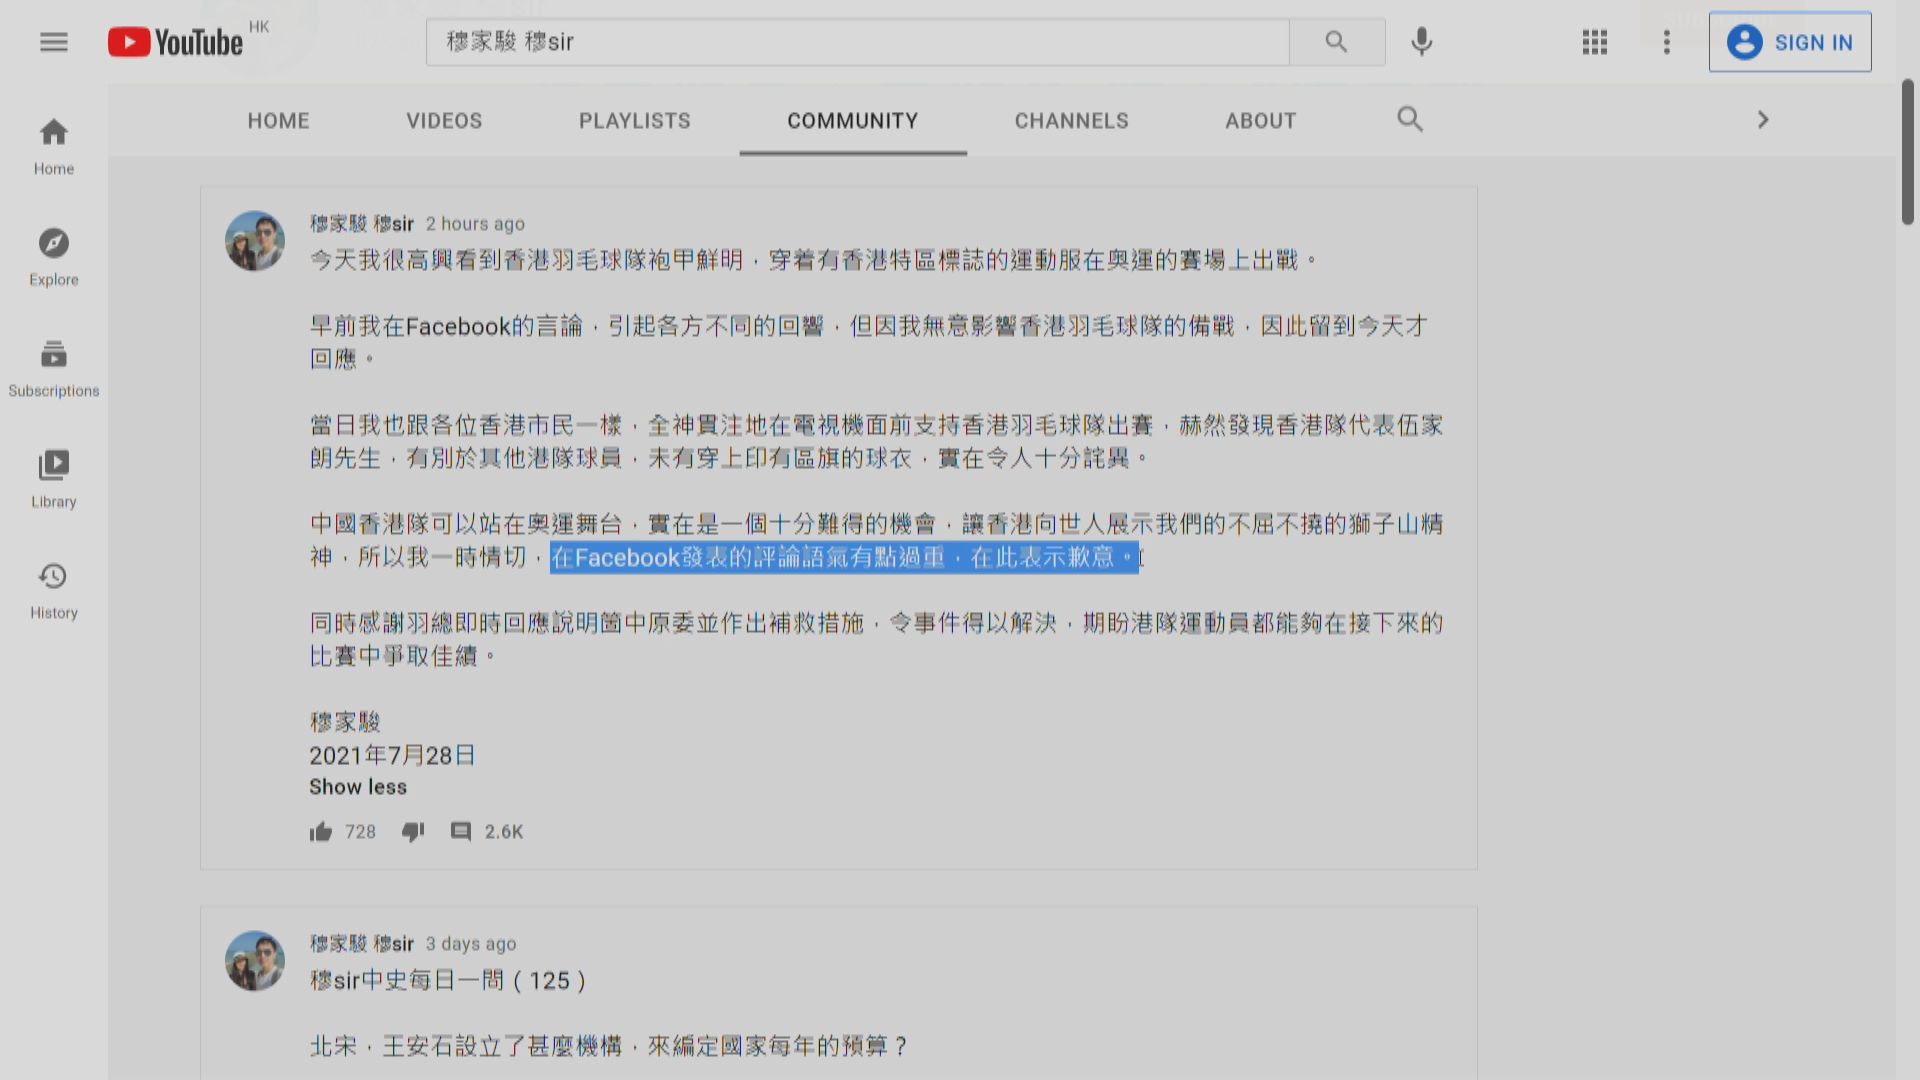Viewport: 1920px width, 1080px height.
Task: Dislike the apology community post
Action: coord(413,831)
